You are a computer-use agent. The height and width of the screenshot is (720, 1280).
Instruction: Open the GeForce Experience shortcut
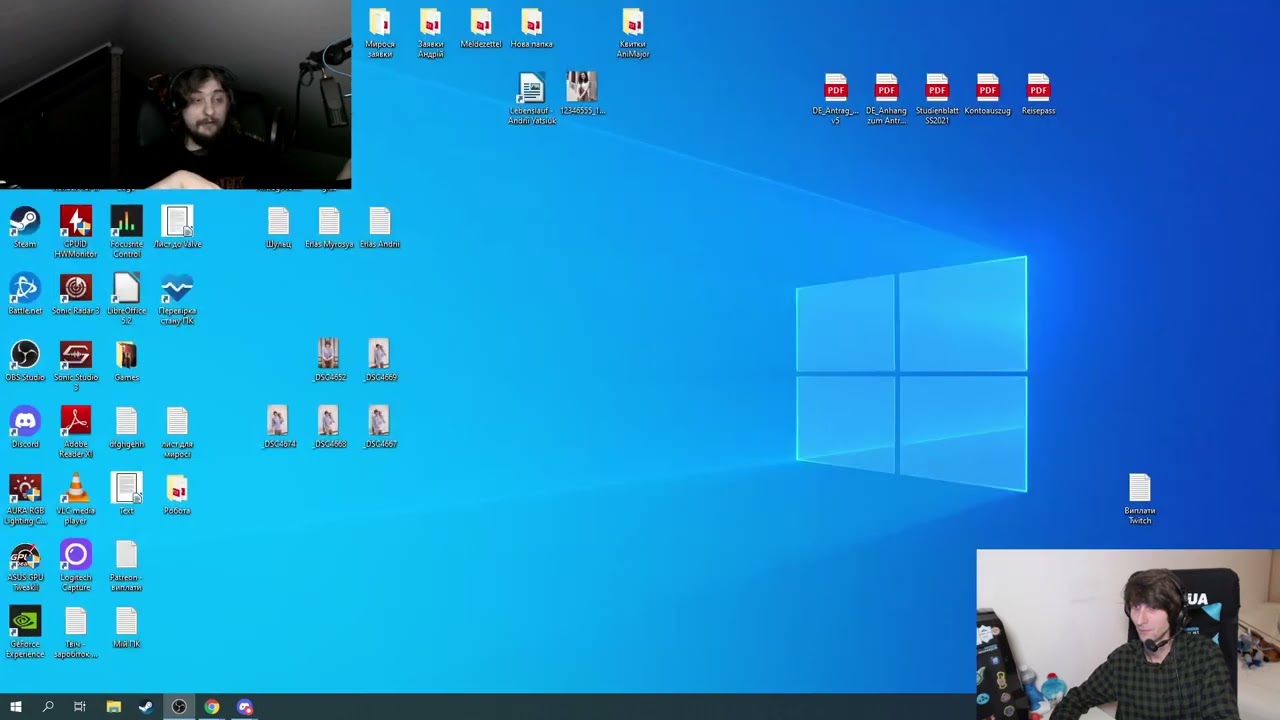coord(25,632)
